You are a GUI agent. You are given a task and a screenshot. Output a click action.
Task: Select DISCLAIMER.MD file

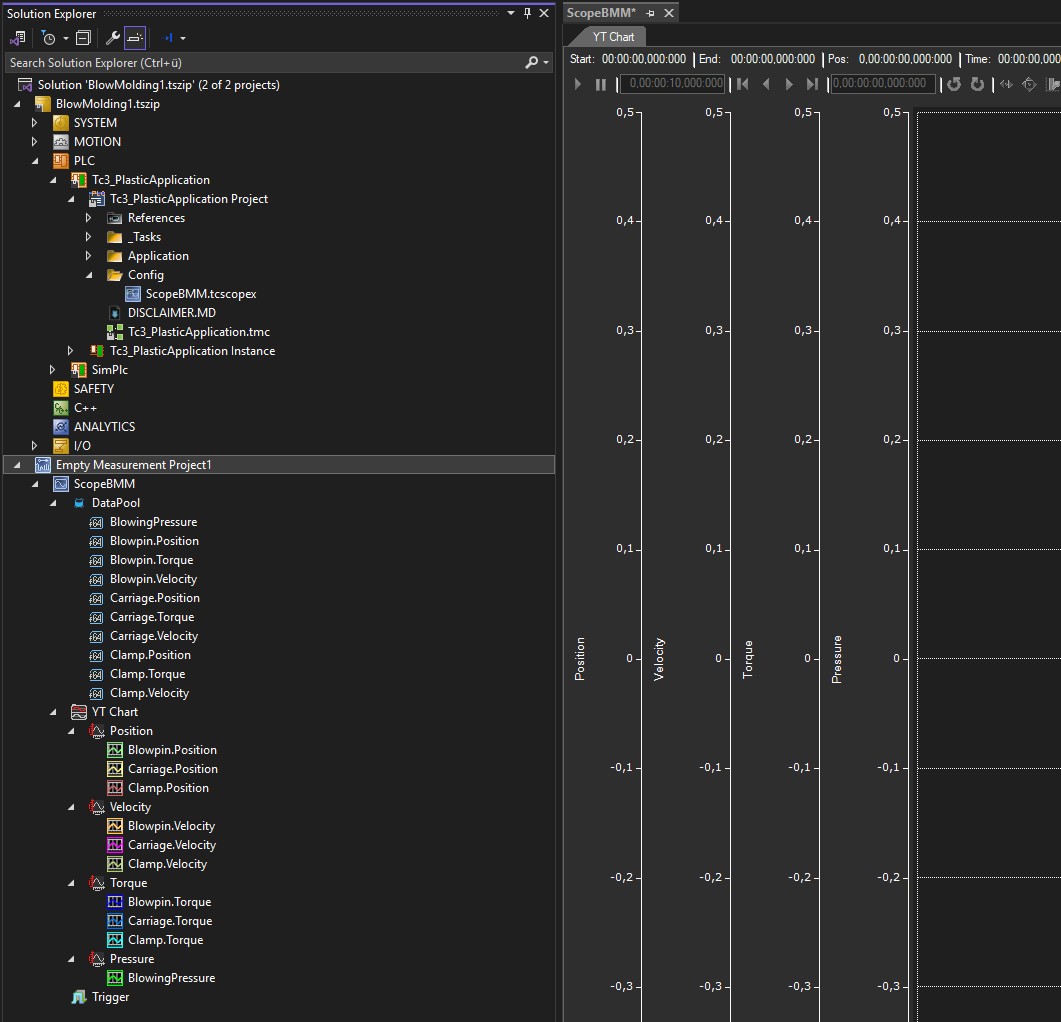[172, 313]
